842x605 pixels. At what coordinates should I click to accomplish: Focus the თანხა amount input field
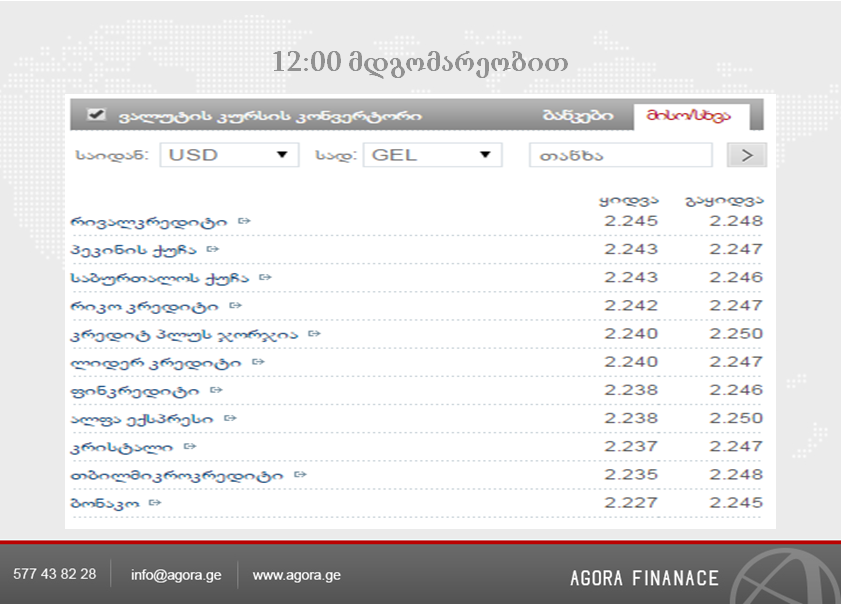pos(621,155)
